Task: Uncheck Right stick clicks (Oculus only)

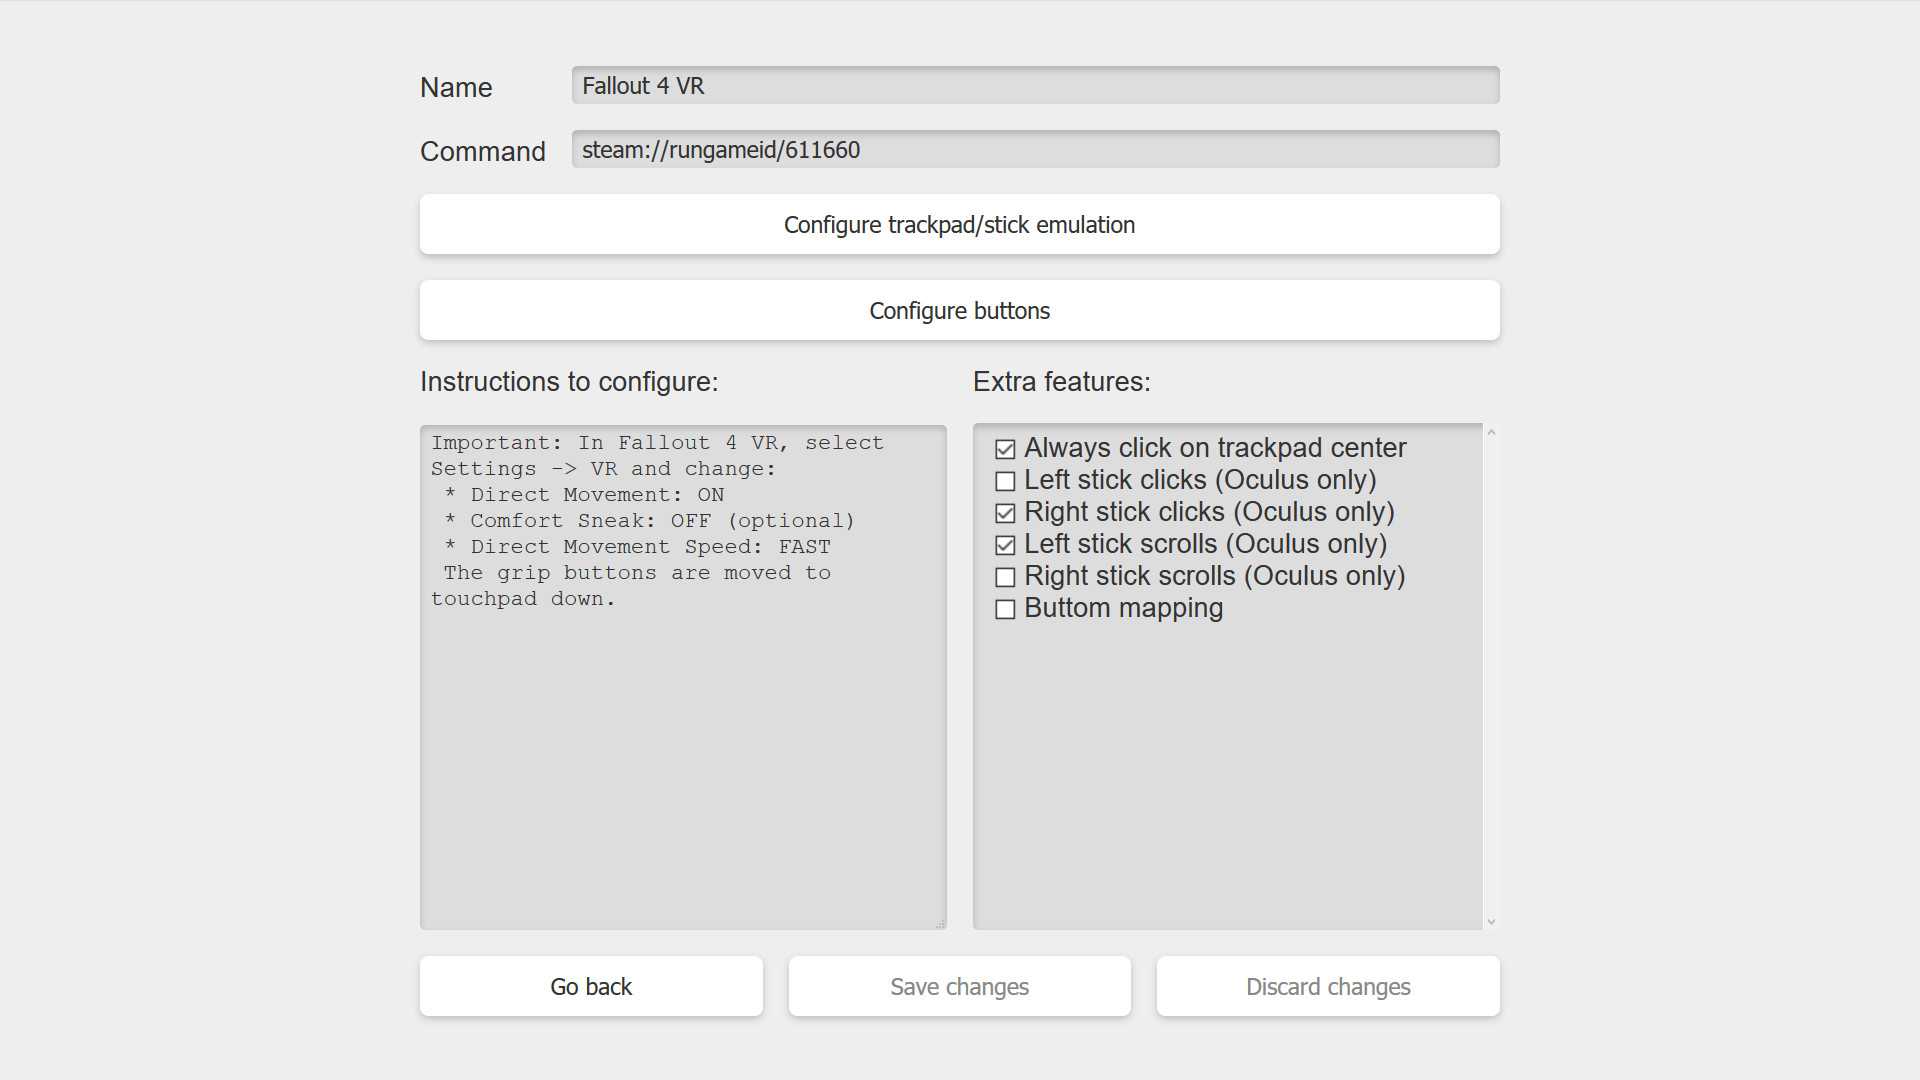Action: [x=1005, y=513]
